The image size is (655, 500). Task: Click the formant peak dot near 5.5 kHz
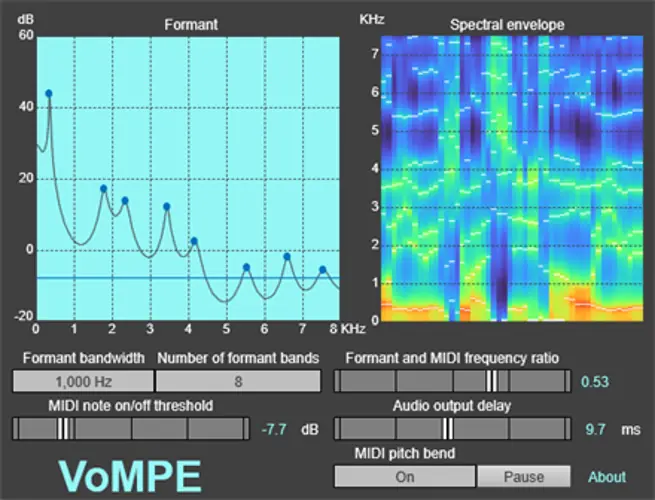tap(247, 267)
